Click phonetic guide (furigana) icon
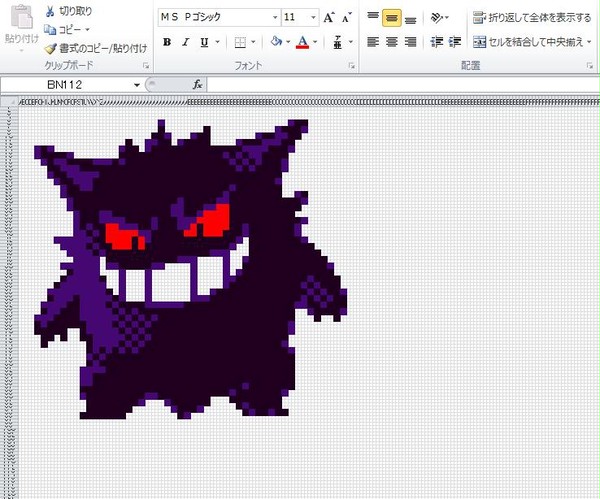The height and width of the screenshot is (499, 600). (338, 42)
